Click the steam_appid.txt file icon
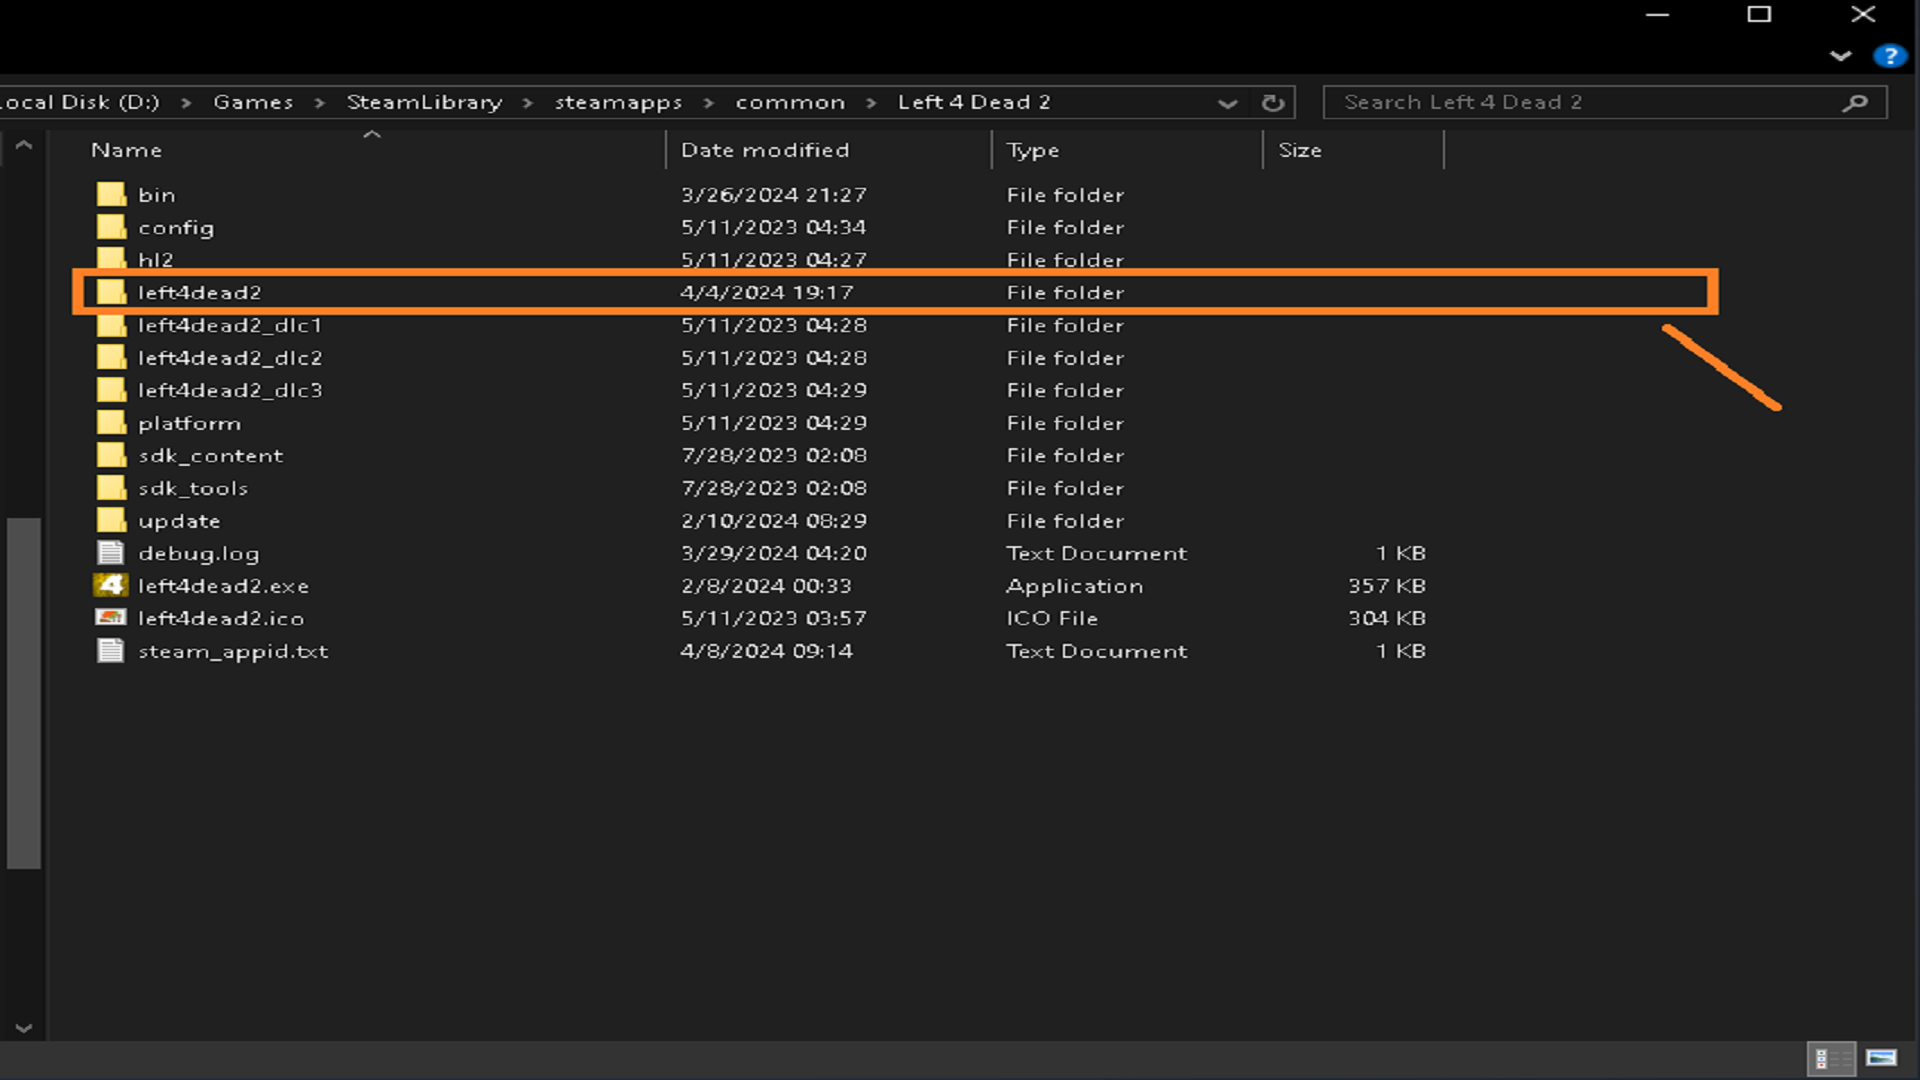1920x1080 pixels. [x=111, y=651]
